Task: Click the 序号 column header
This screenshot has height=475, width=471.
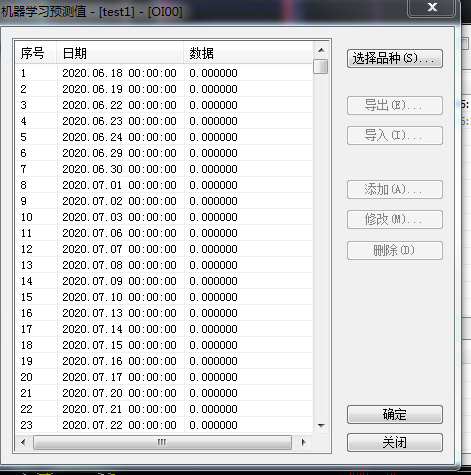Action: click(36, 53)
